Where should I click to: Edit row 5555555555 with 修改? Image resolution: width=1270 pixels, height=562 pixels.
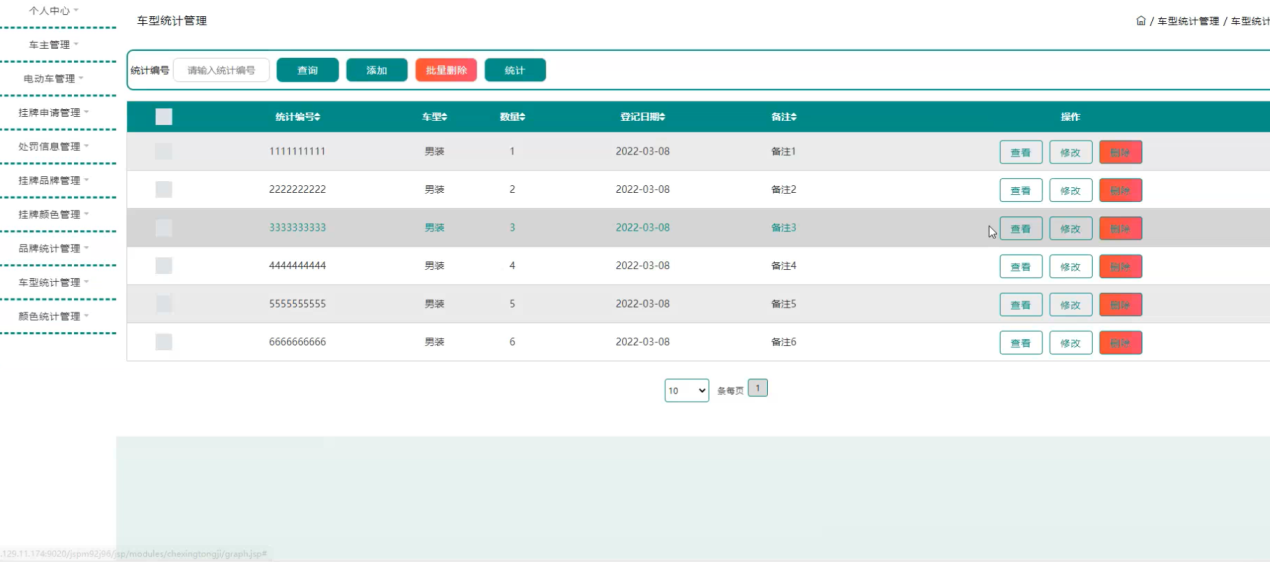pos(1071,304)
